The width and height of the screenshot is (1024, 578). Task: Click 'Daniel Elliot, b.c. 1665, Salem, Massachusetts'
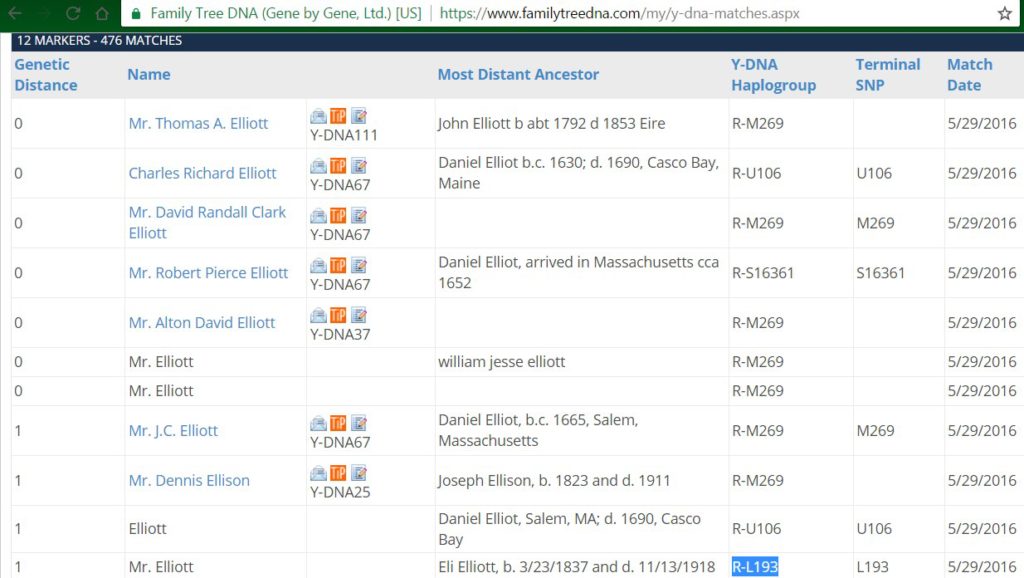click(538, 430)
